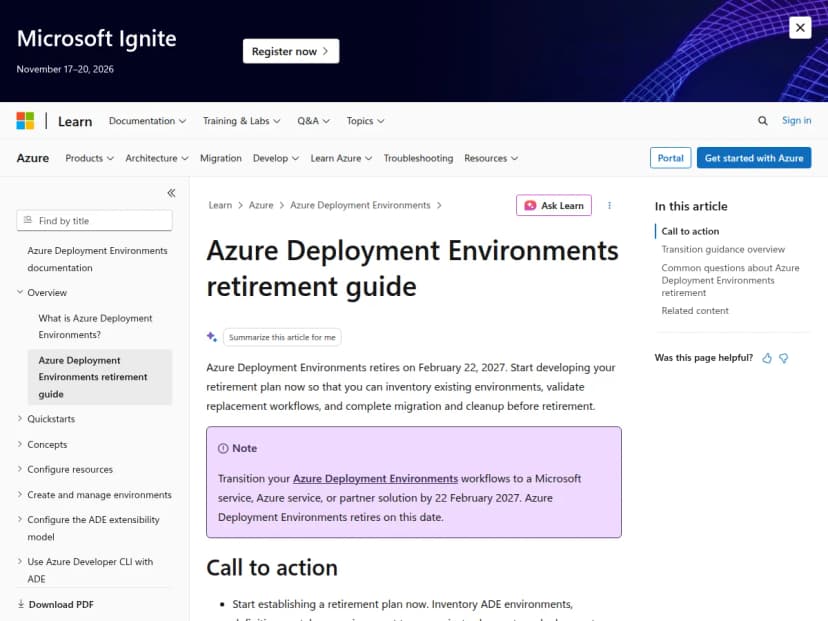The width and height of the screenshot is (828, 621).
Task: Open the Documentation dropdown menu
Action: pyautogui.click(x=147, y=121)
